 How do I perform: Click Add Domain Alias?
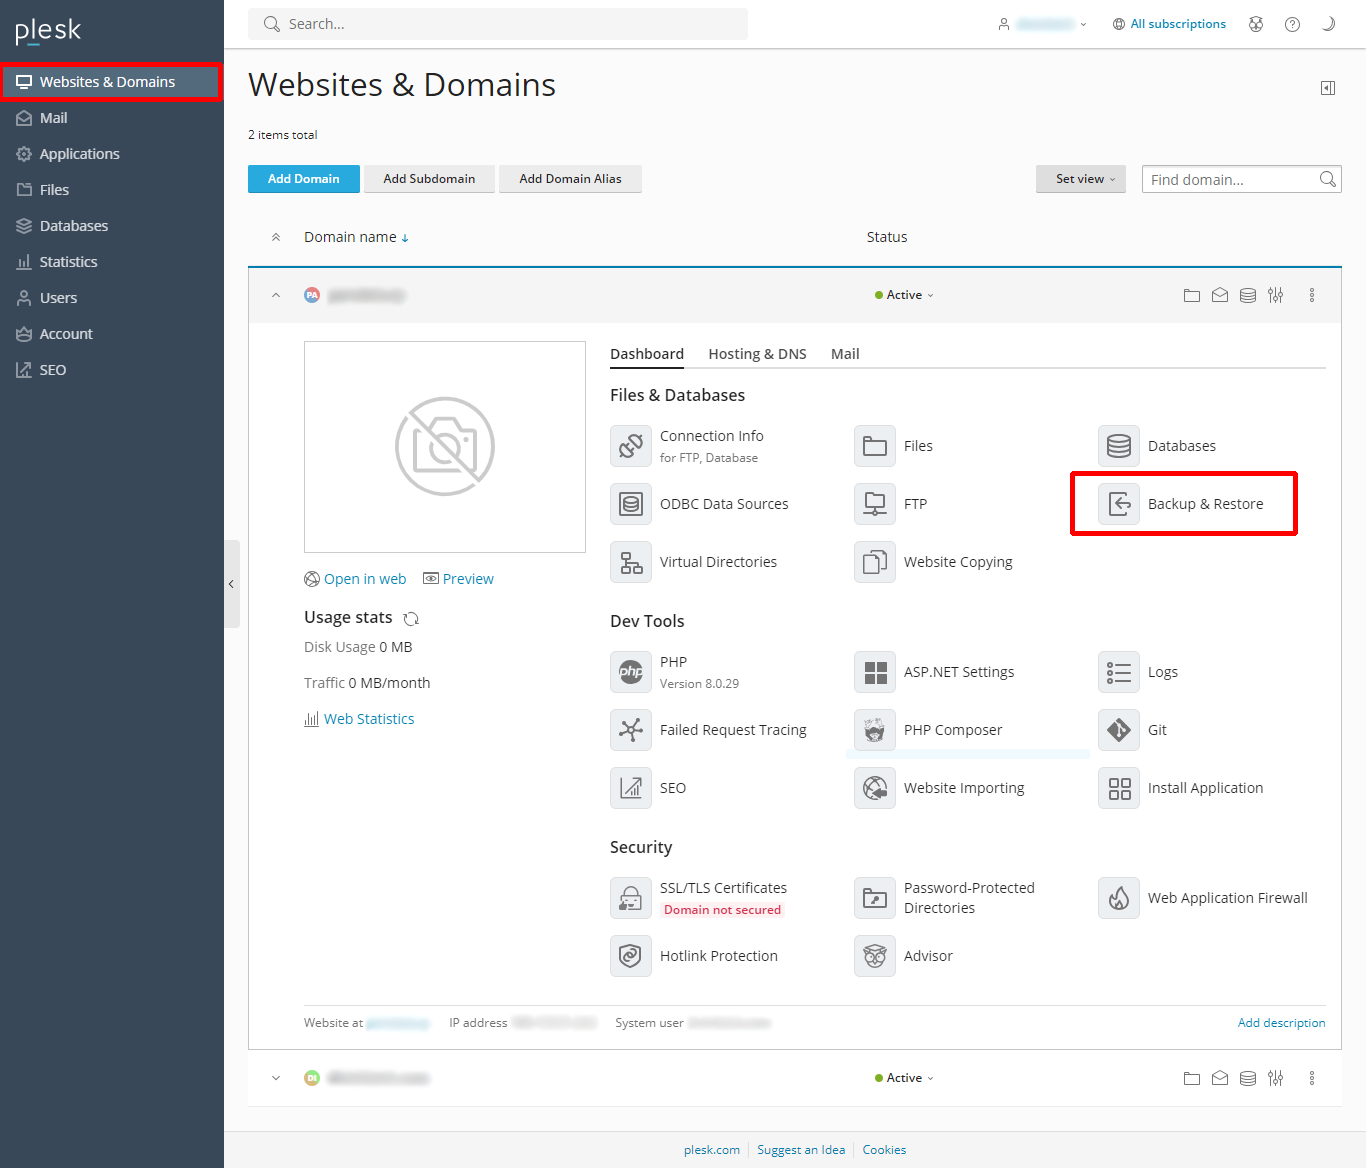[x=570, y=179]
